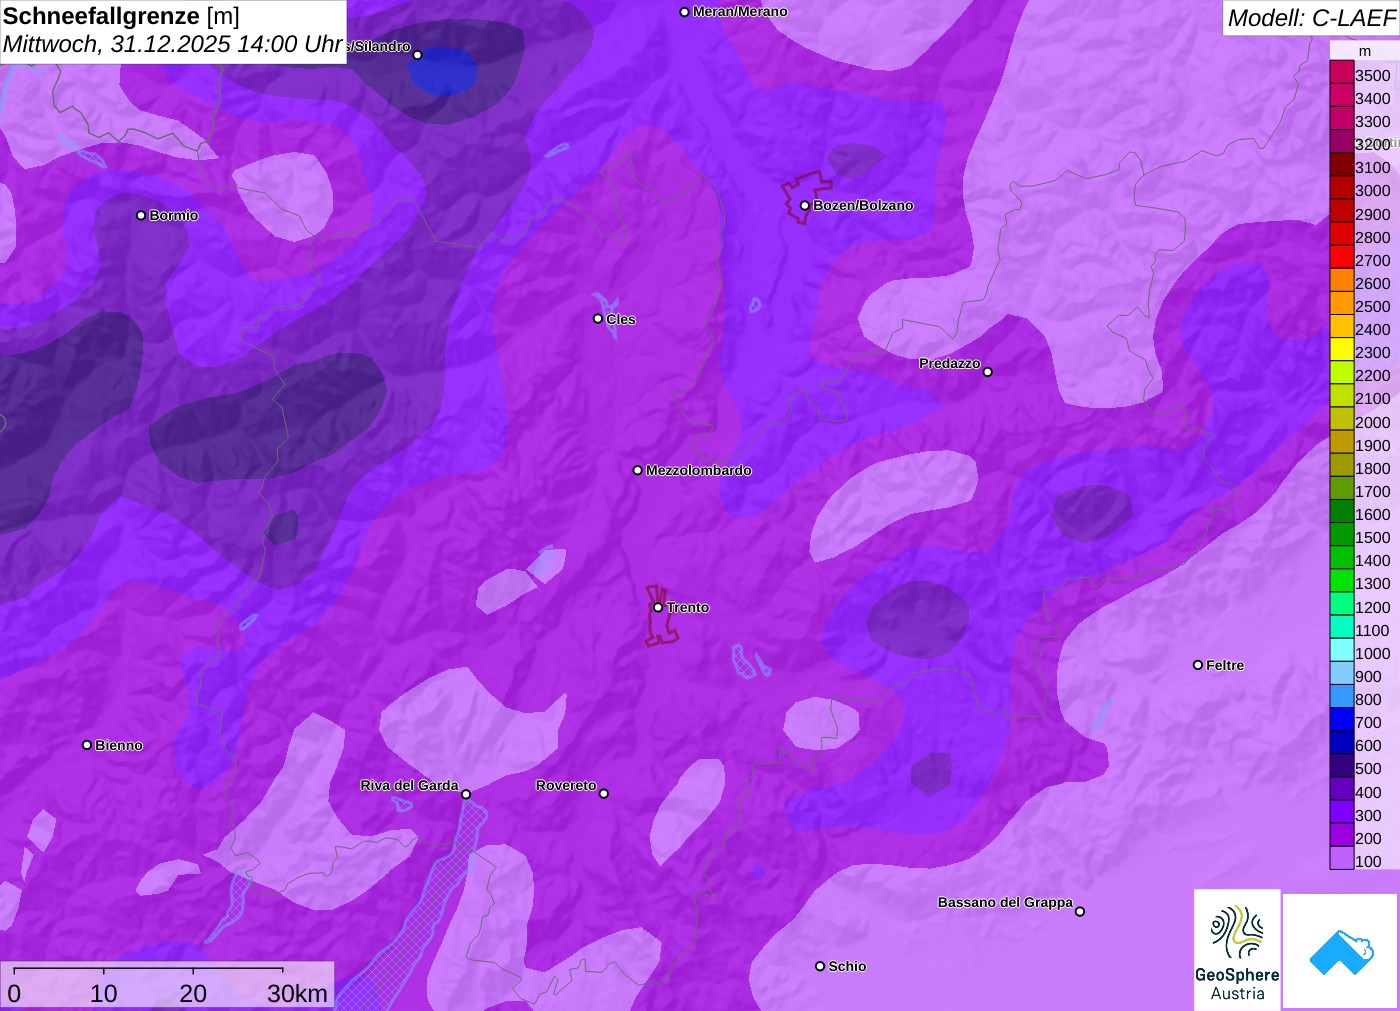This screenshot has width=1400, height=1011.
Task: Click the date 'Mittwoch, 31.12.2025 14:00 Uhr'
Action: tap(173, 45)
